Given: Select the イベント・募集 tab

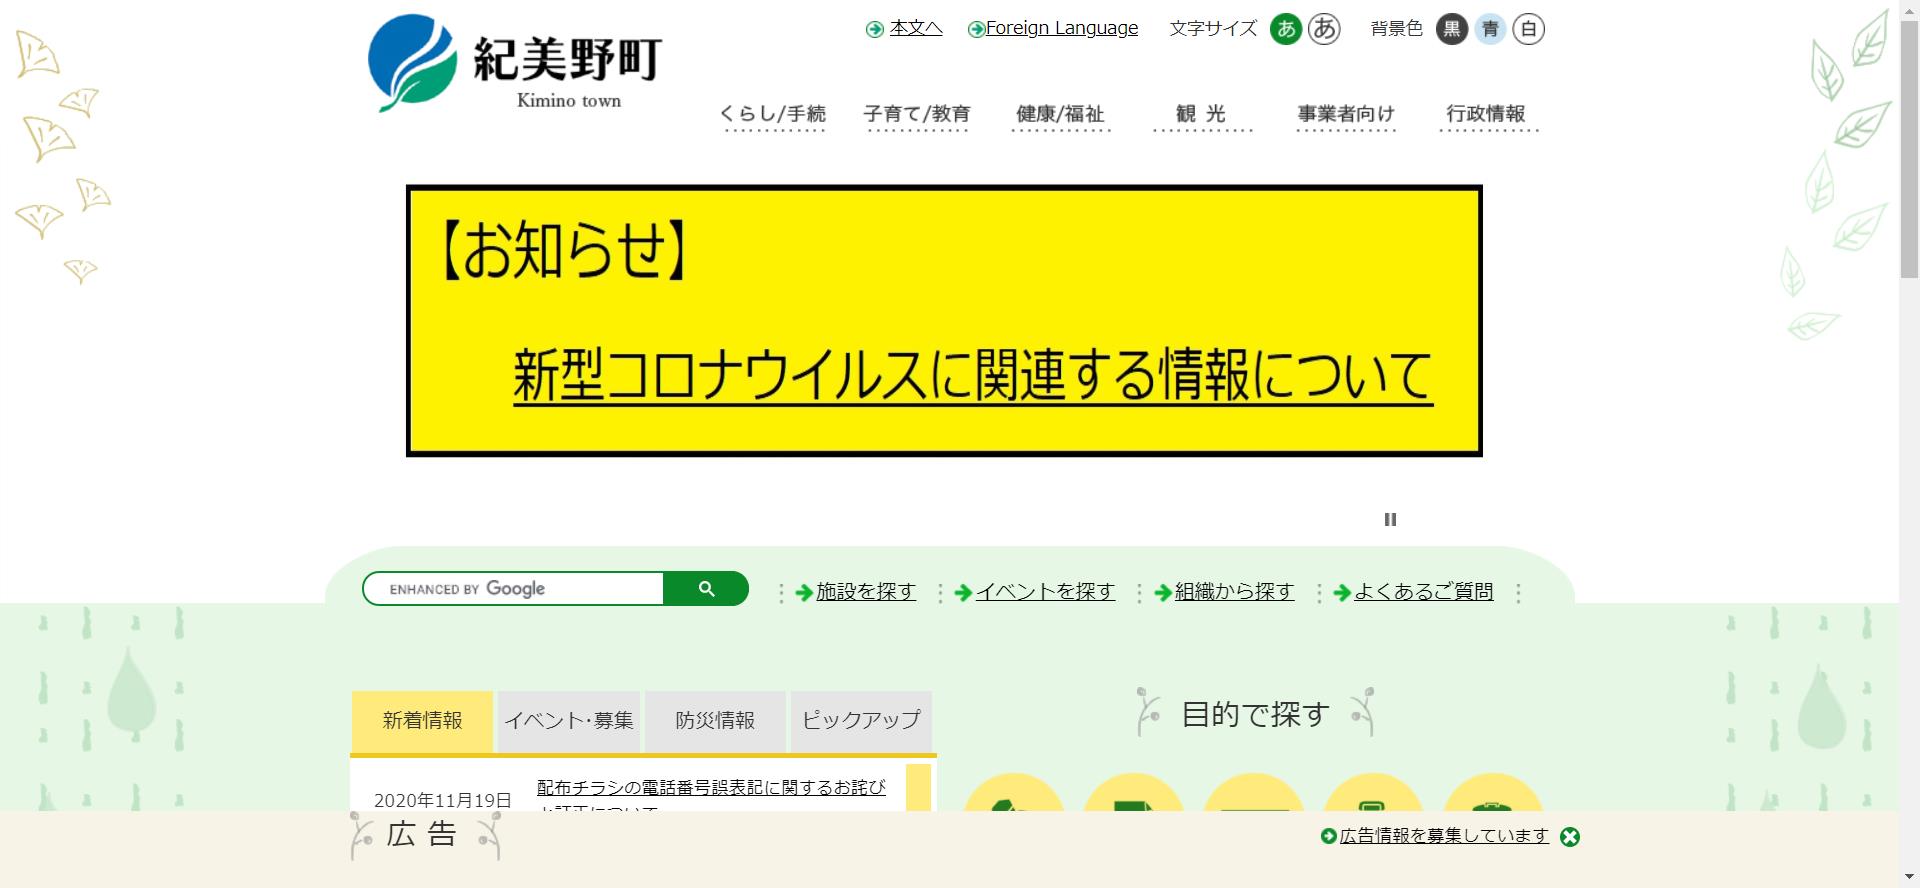Looking at the screenshot, I should (569, 721).
